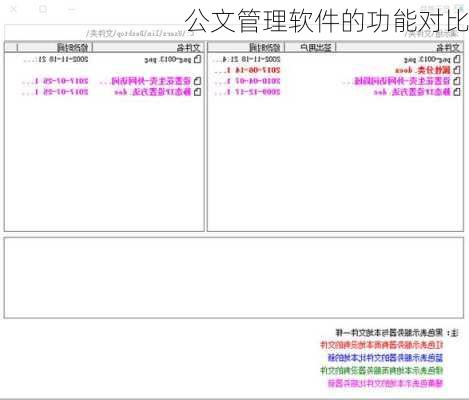The image size is (469, 400).
Task: Click the C:/Users/Lin/Desktop/文件夹 path field
Action: tap(103, 33)
